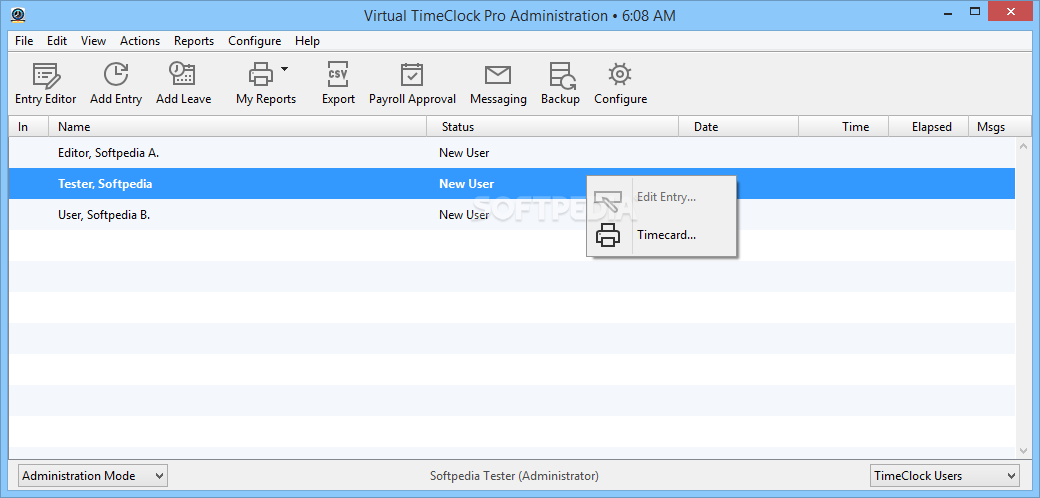Viewport: 1040px width, 498px height.
Task: Open My Reports printer icon
Action: pyautogui.click(x=261, y=74)
